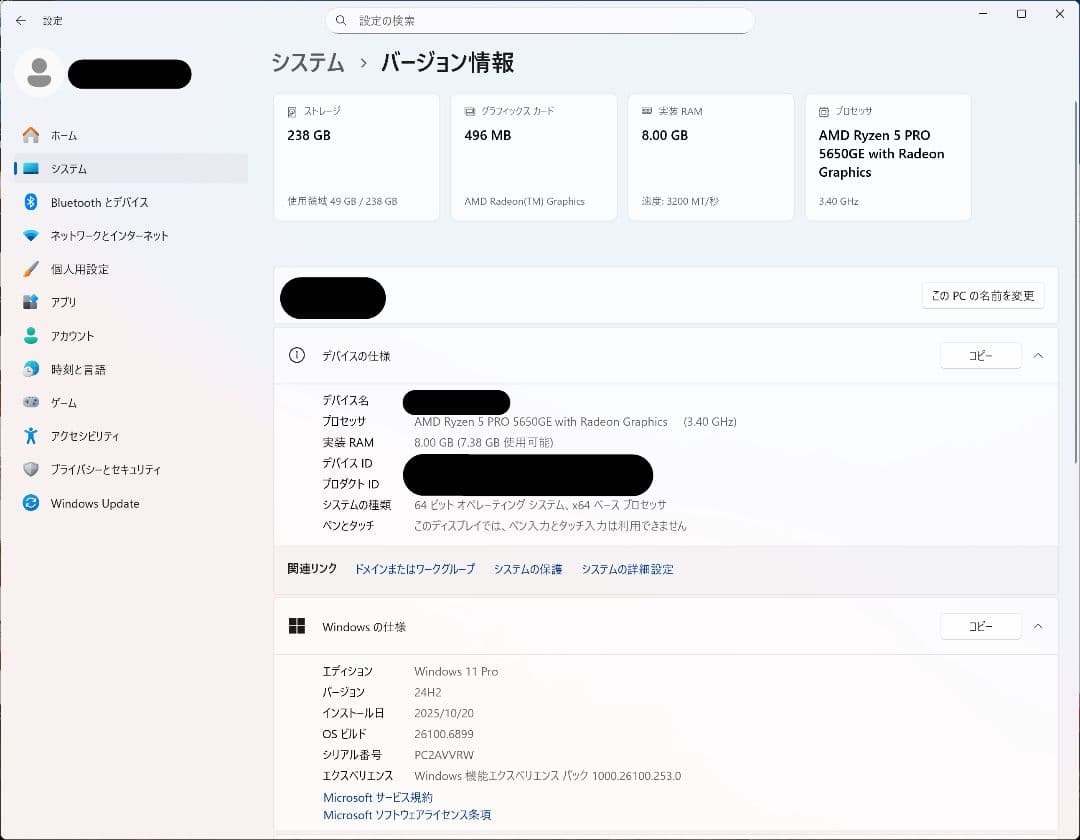Click the この PC の名前を変更 button
The height and width of the screenshot is (840, 1080).
click(983, 295)
